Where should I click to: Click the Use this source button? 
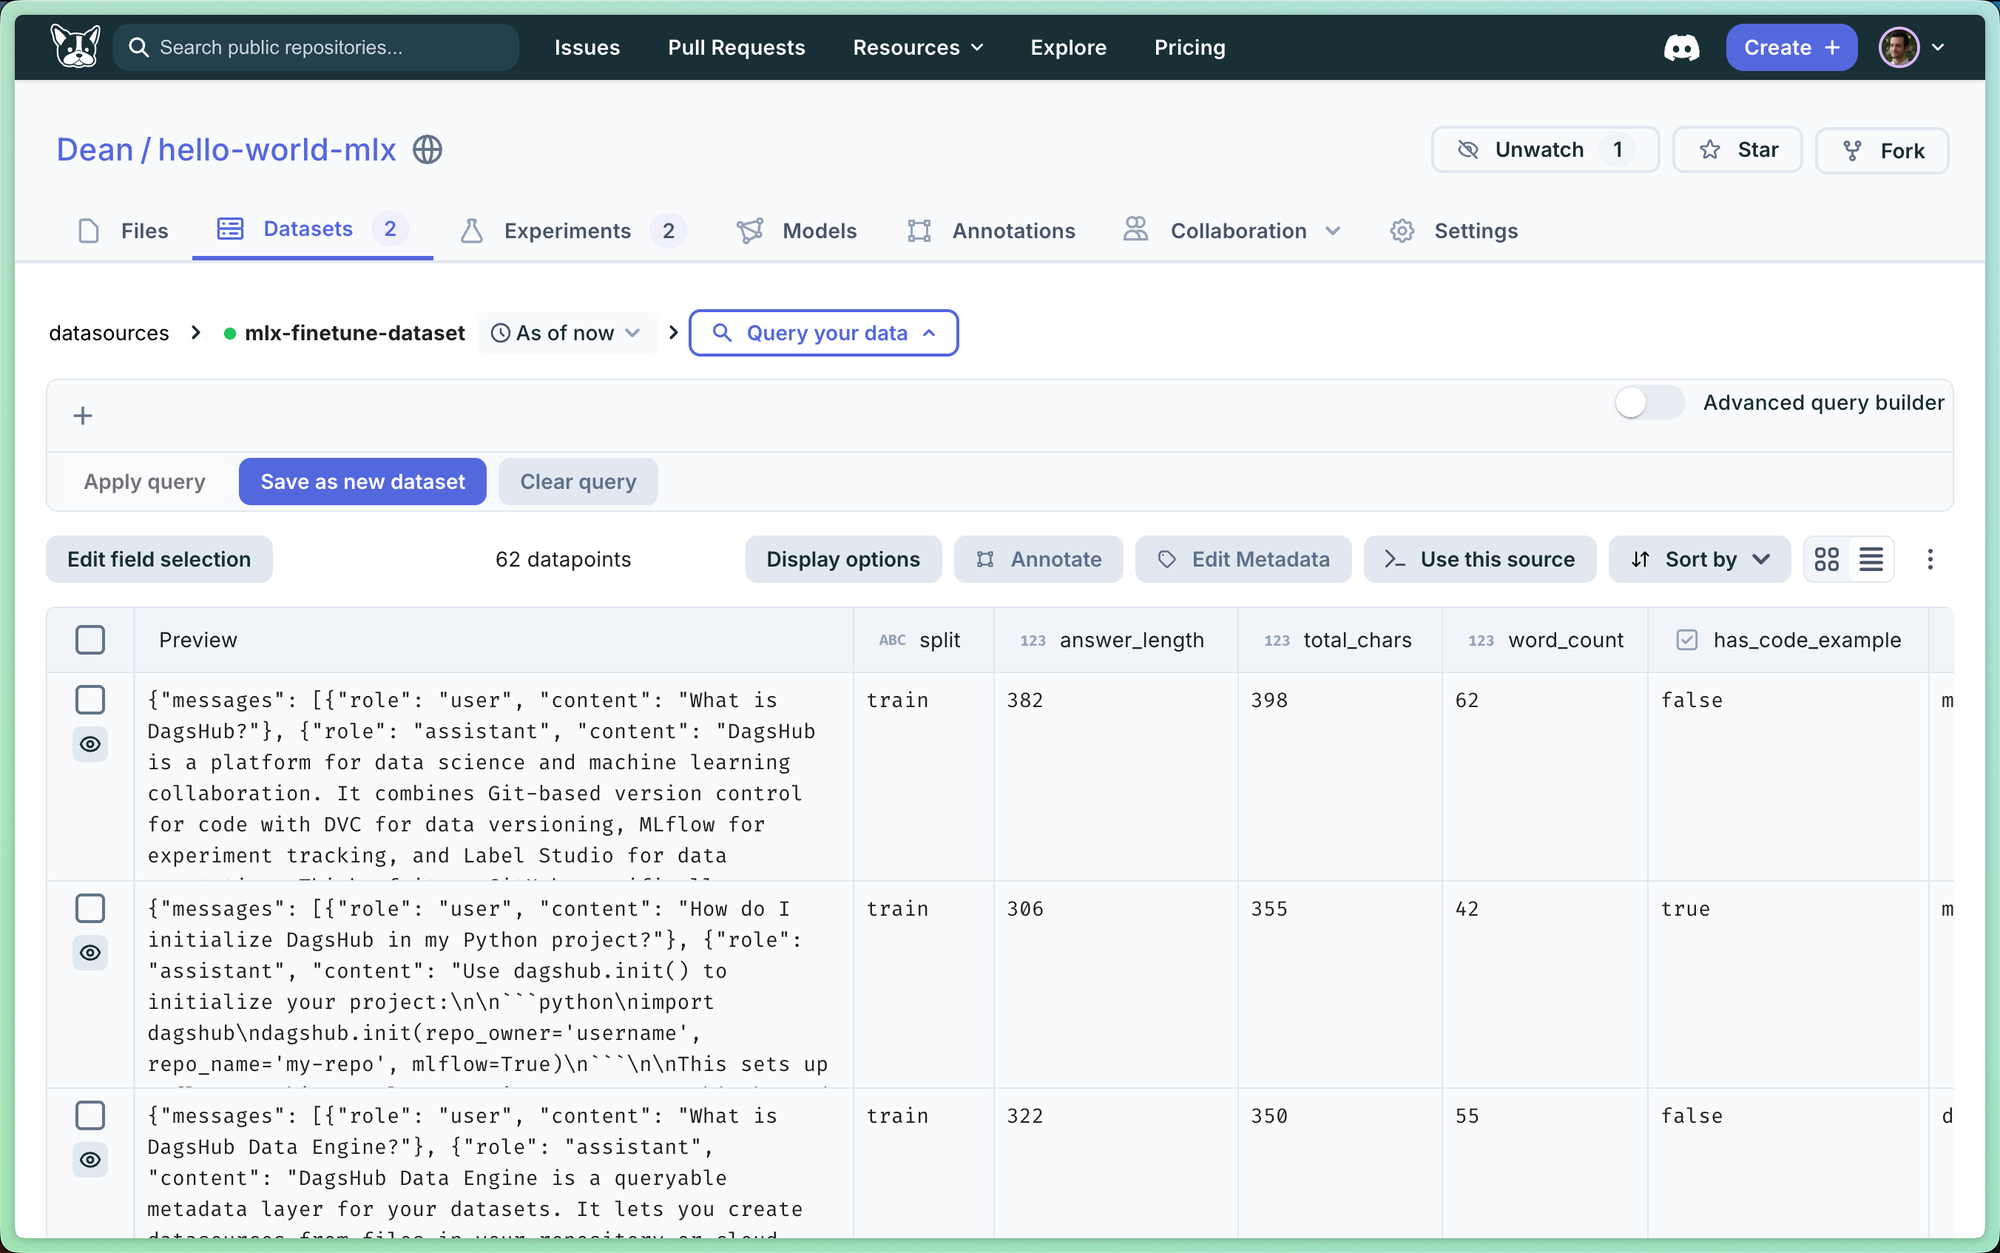1479,559
